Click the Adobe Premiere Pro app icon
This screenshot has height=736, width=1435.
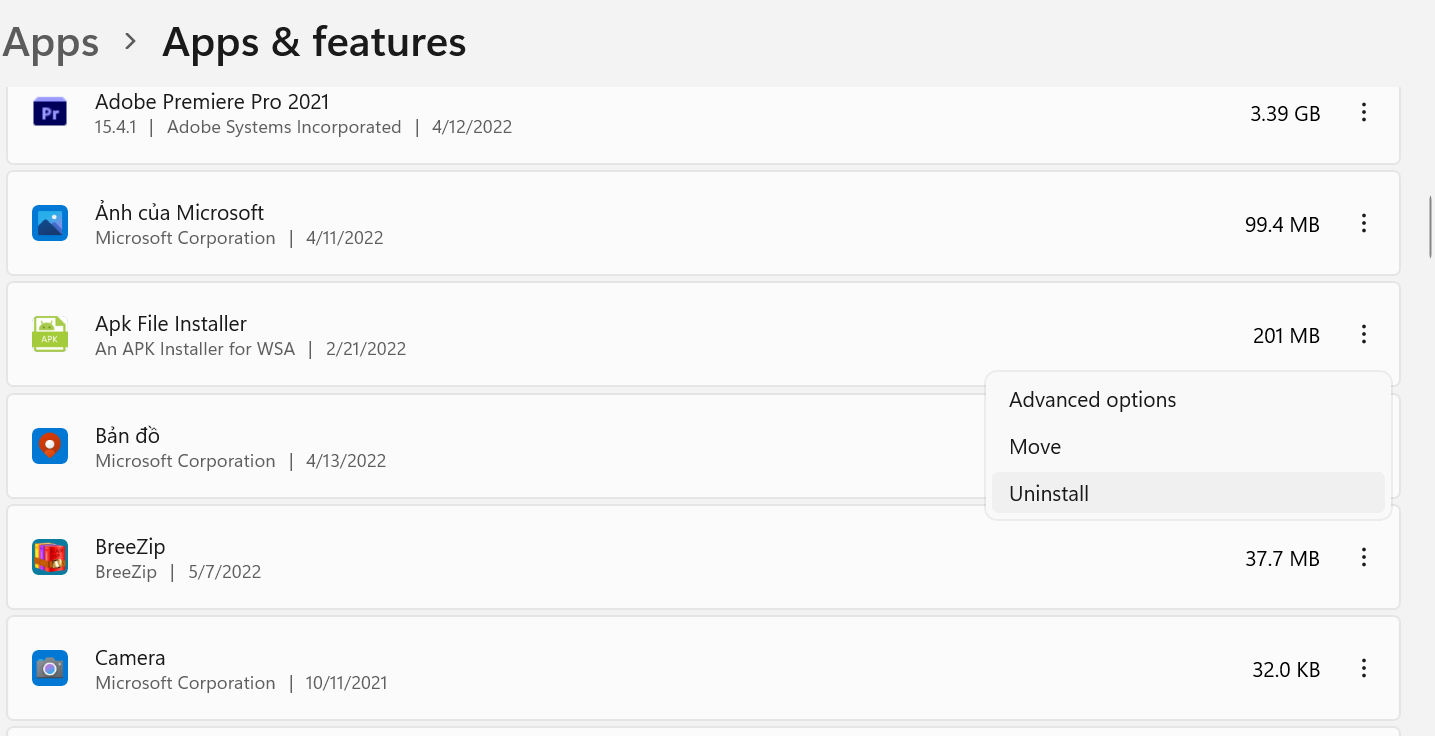(50, 113)
